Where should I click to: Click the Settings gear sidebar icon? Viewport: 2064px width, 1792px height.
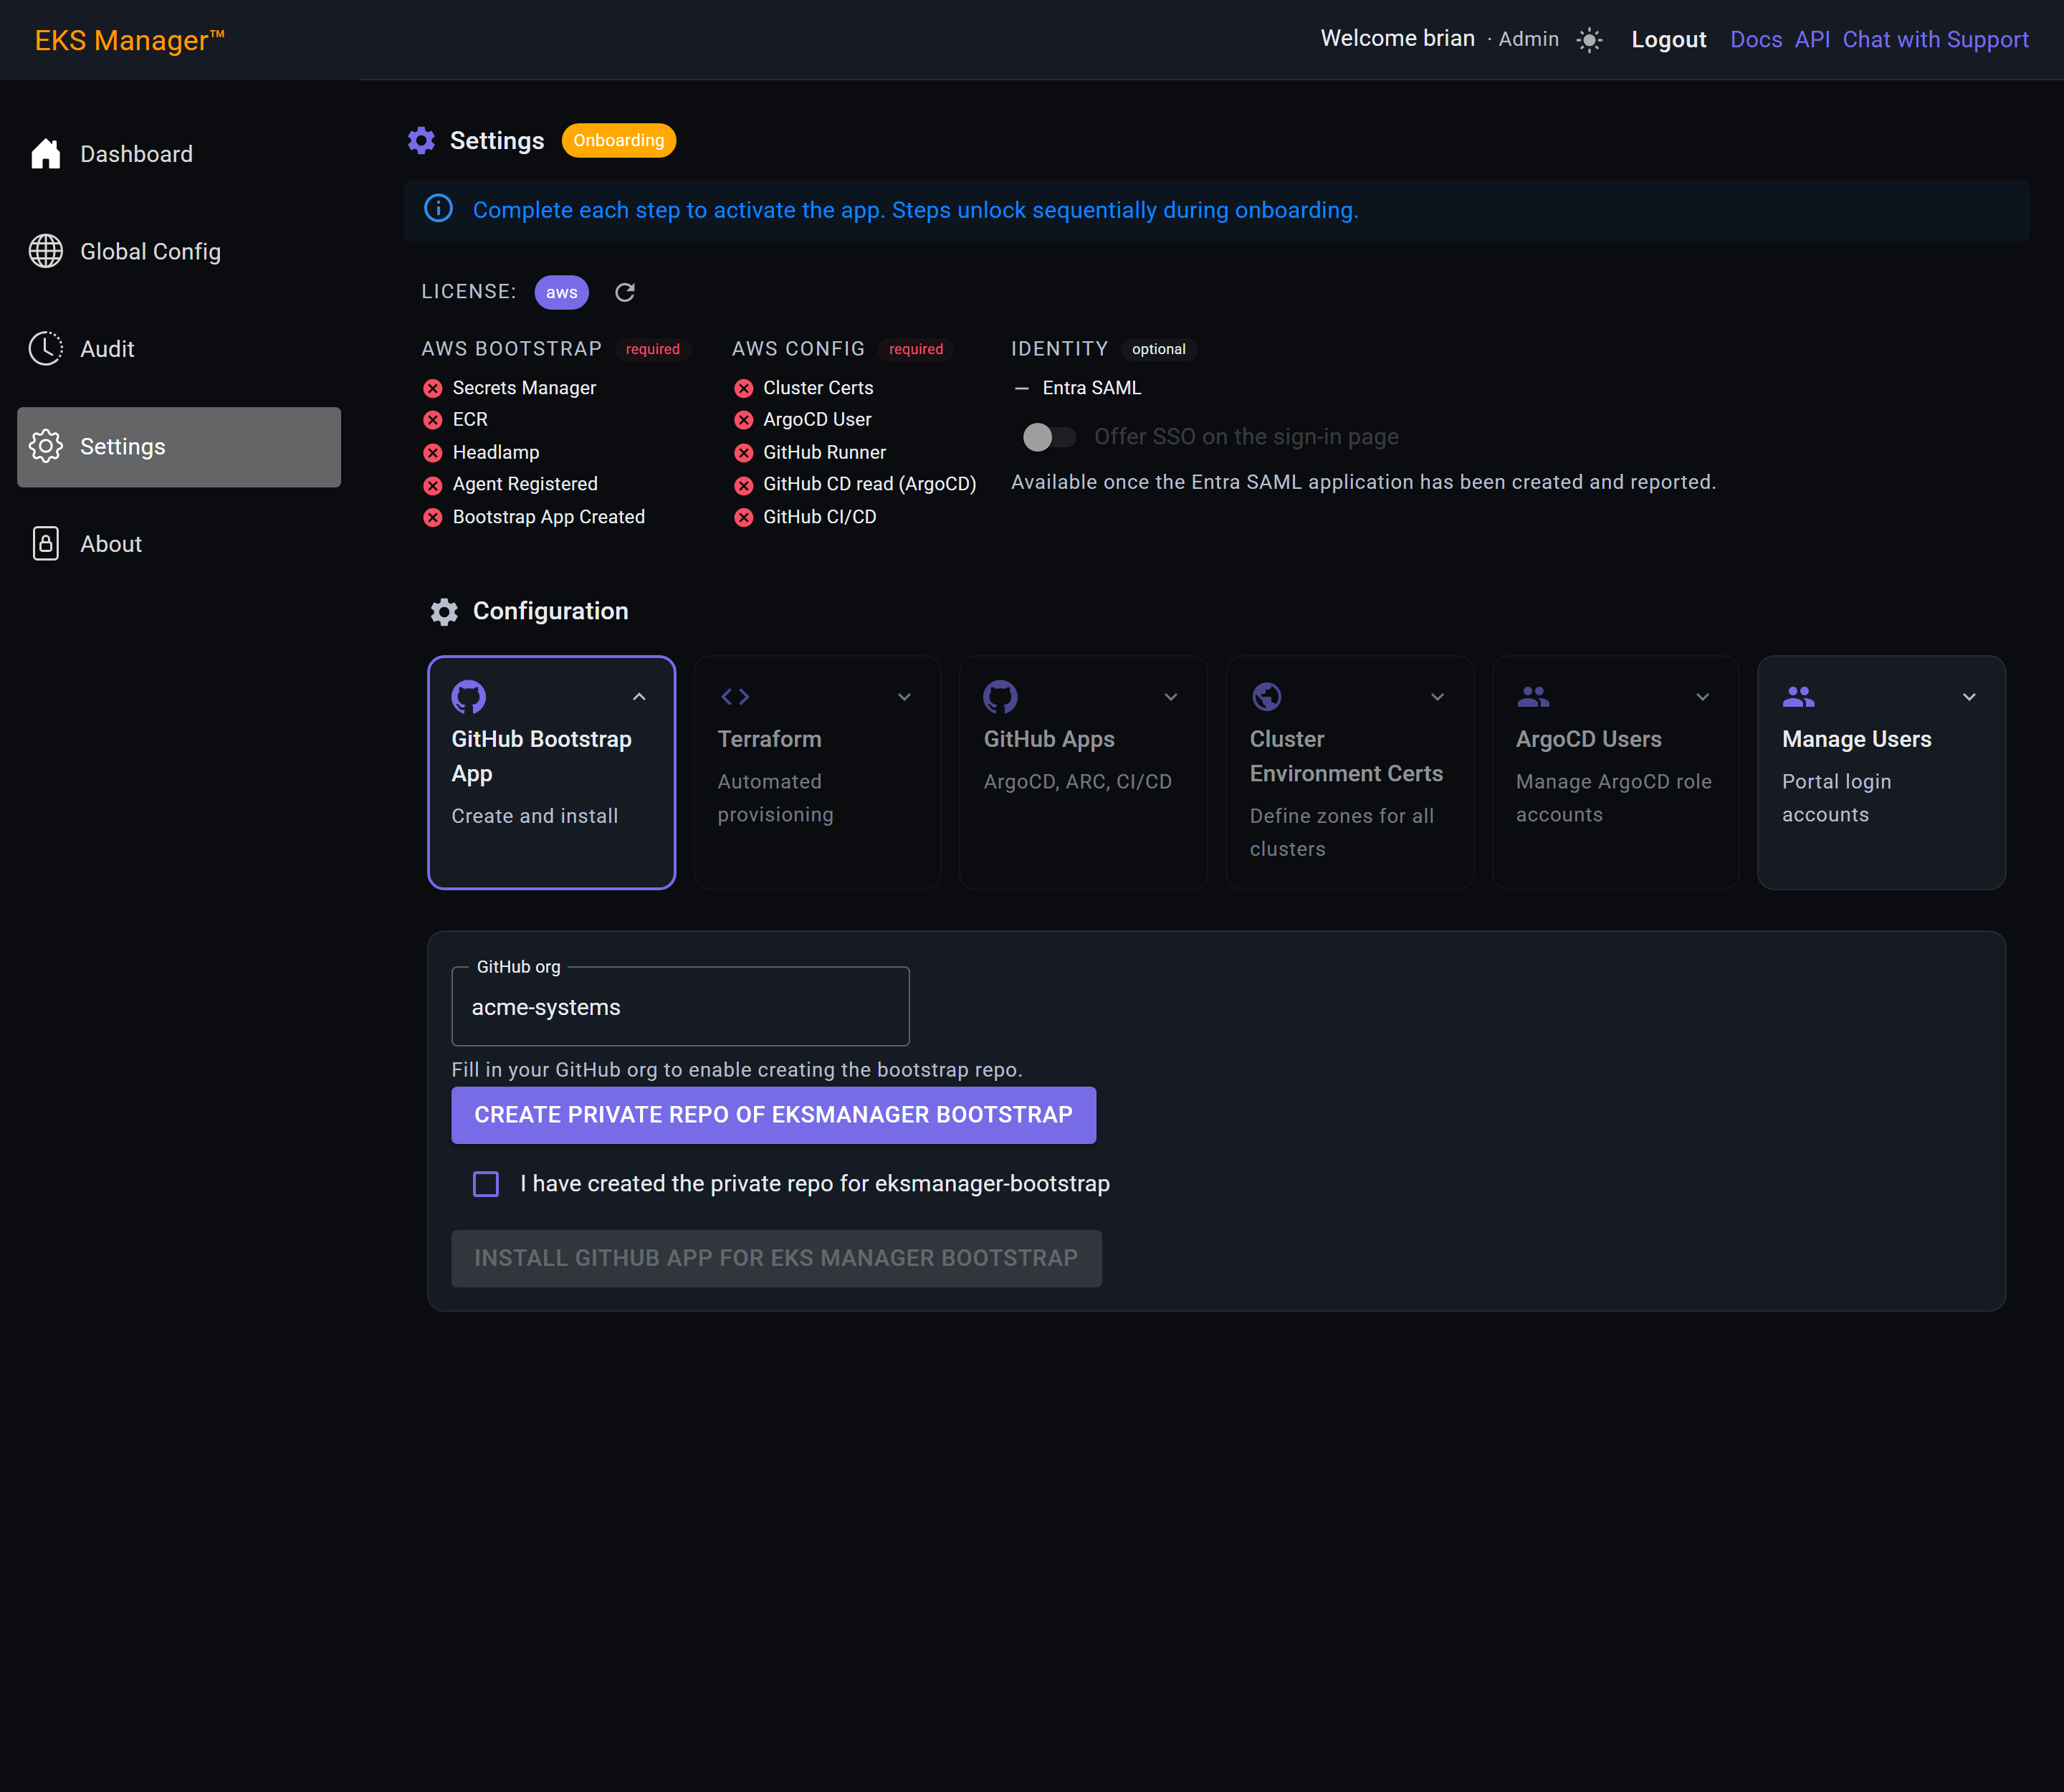coord(46,446)
